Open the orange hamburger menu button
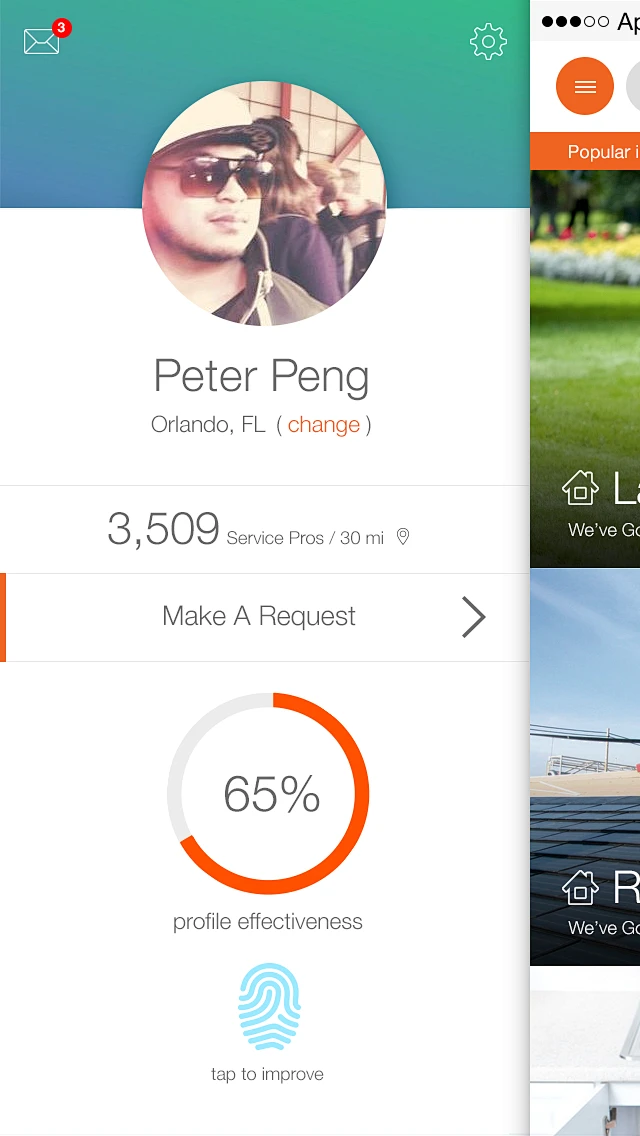Image resolution: width=640 pixels, height=1136 pixels. tap(584, 86)
